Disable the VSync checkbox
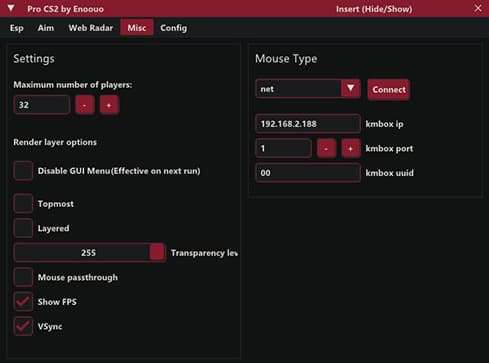This screenshot has width=489, height=363. (x=23, y=326)
